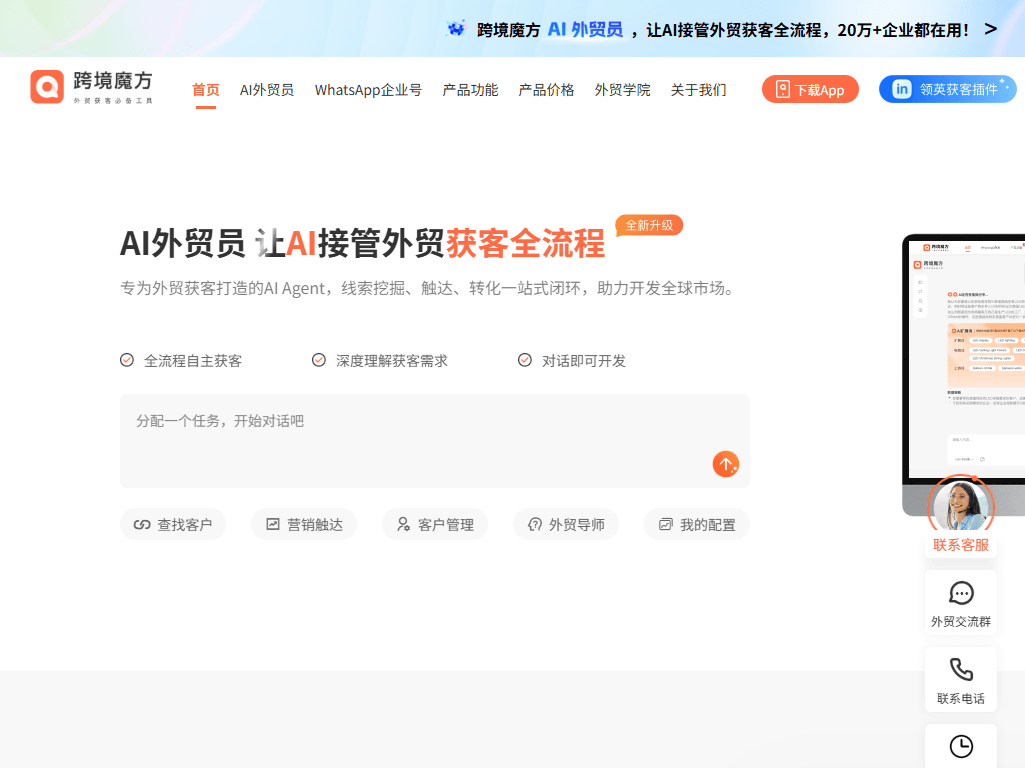Open the 关于我们 menu item
1025x768 pixels.
pyautogui.click(x=698, y=90)
